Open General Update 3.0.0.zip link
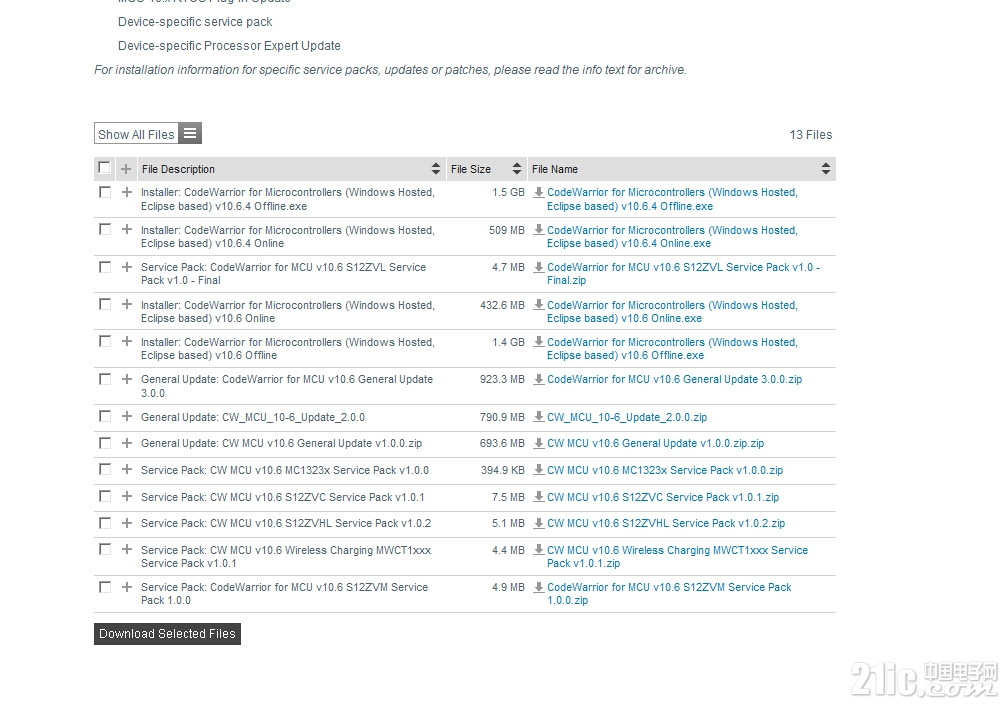Screen dimensions: 1005x705 pyautogui.click(x=674, y=379)
